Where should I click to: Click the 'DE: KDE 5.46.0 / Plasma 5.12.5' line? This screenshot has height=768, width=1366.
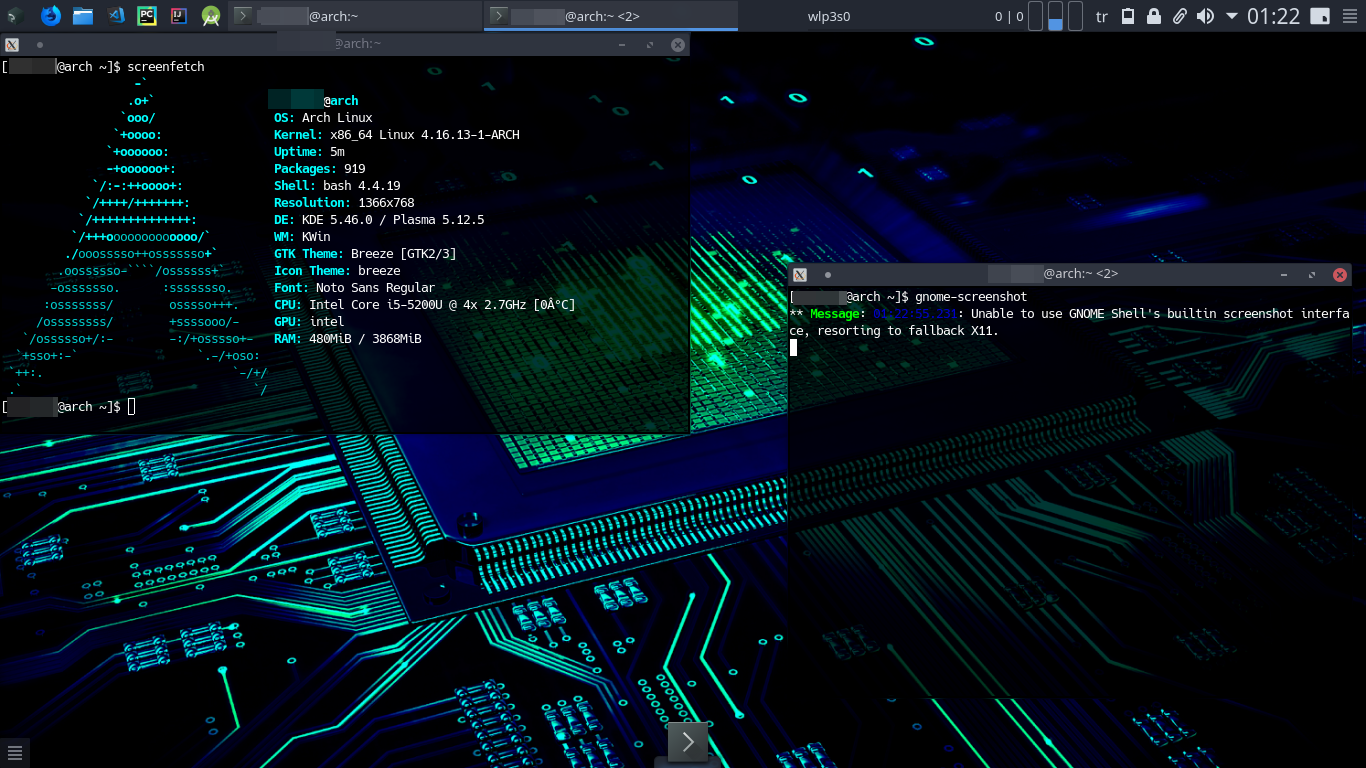coord(379,220)
